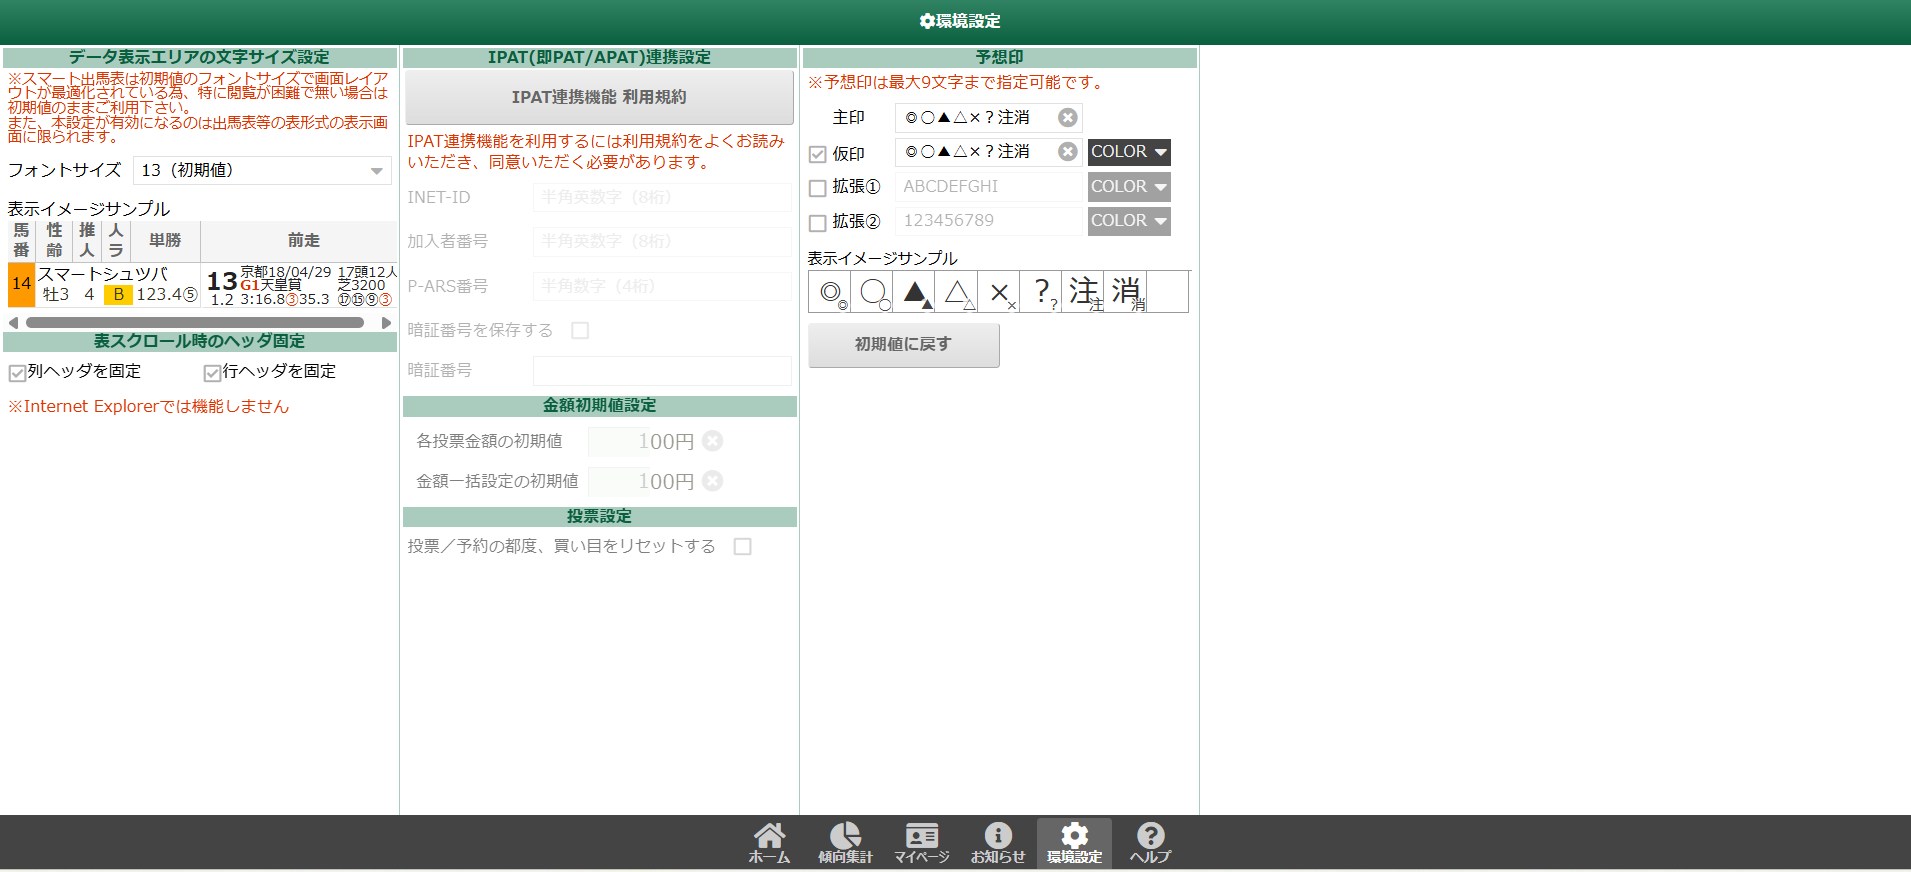Toggle 列ヘッダを固定 checkbox
This screenshot has width=1911, height=872.
tap(17, 373)
